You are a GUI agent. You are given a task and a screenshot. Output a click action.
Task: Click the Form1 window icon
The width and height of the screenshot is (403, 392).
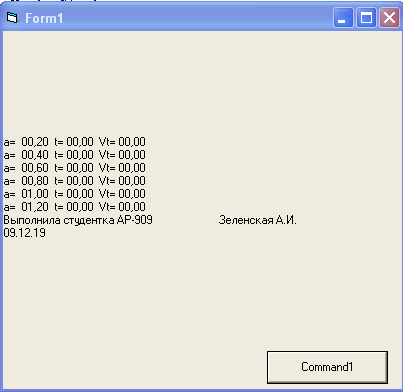(x=13, y=18)
